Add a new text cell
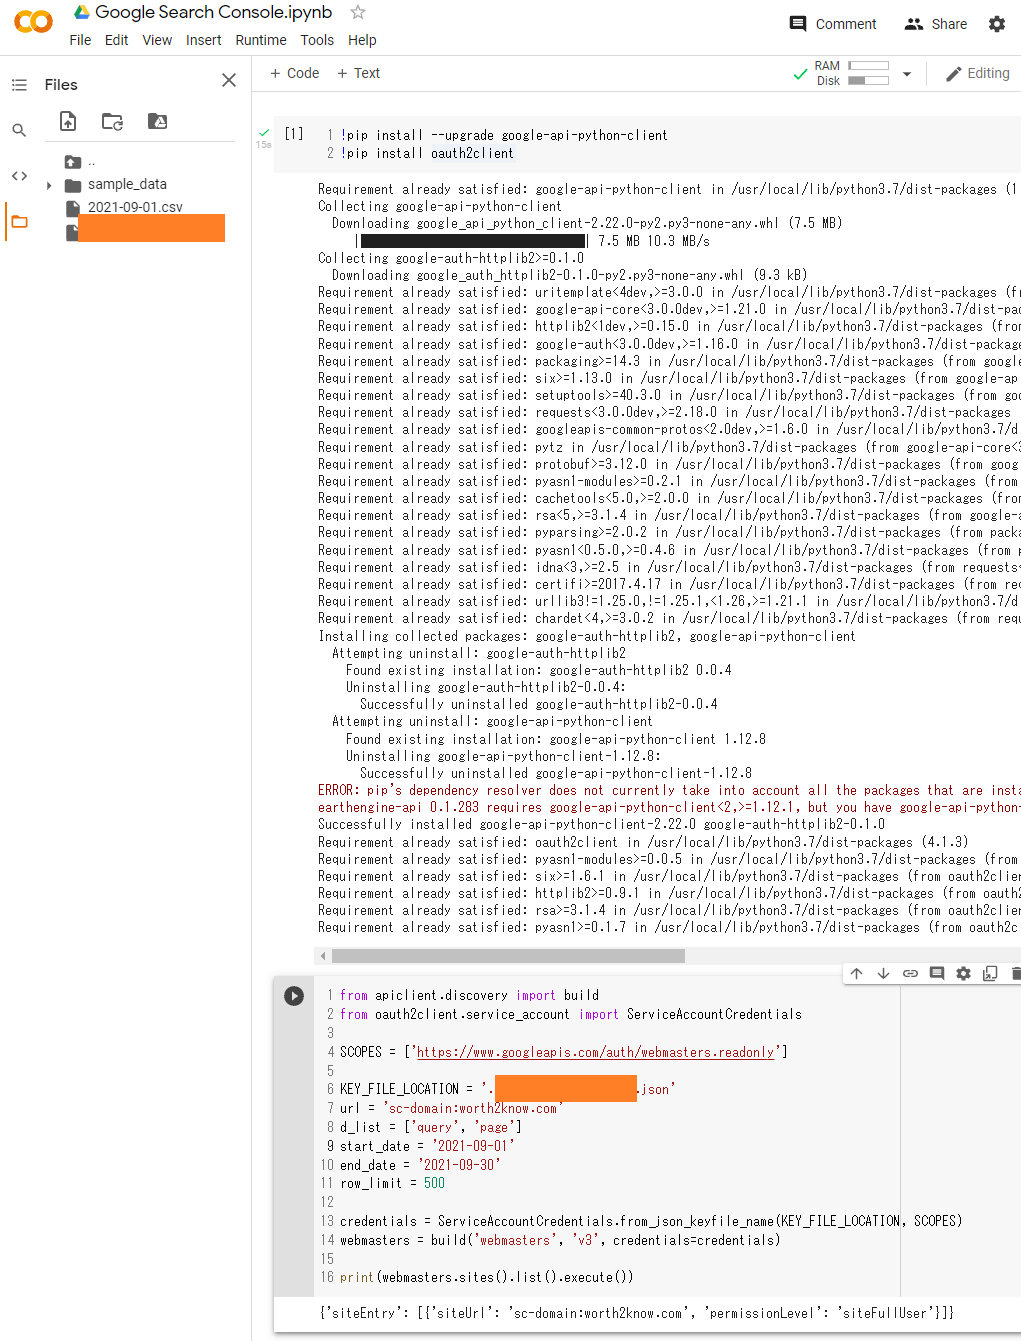The height and width of the screenshot is (1341, 1021). click(358, 72)
